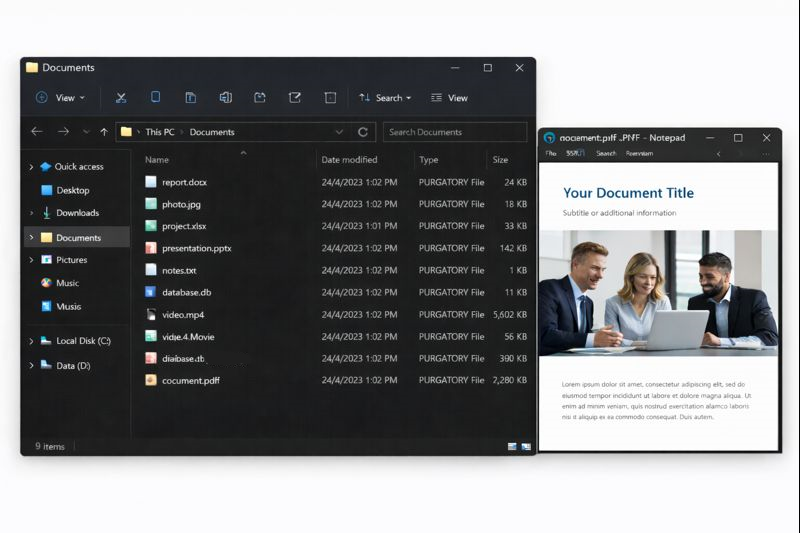Expand the Data (D) drive node
The height and width of the screenshot is (533, 800).
pyautogui.click(x=31, y=366)
